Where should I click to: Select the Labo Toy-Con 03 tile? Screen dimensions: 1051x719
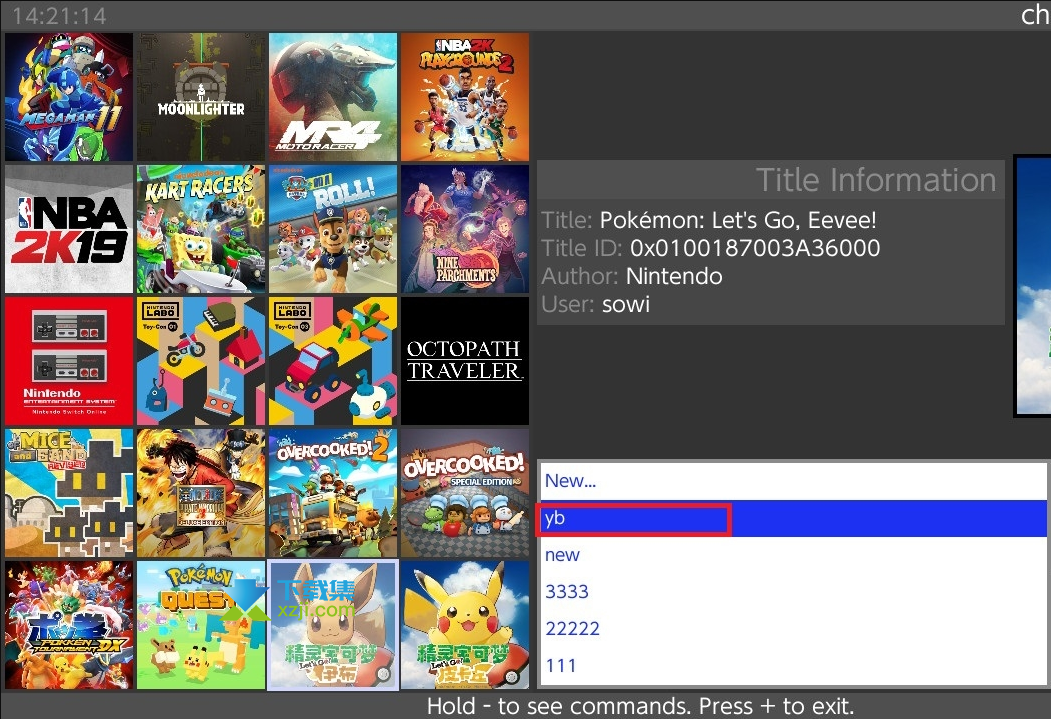(x=332, y=361)
